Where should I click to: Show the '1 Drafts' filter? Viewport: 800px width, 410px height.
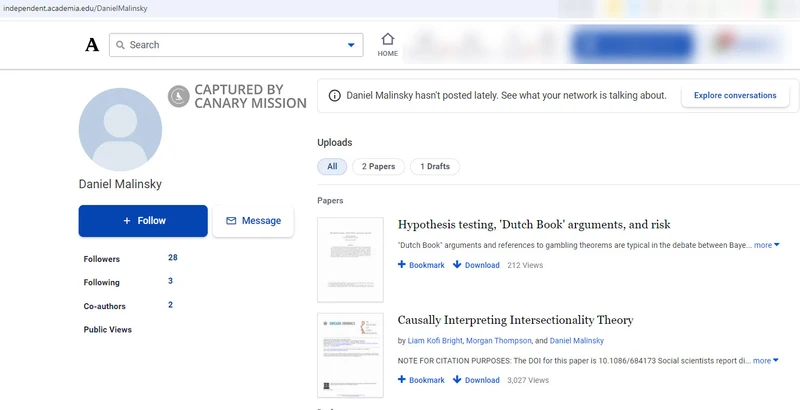coord(434,166)
